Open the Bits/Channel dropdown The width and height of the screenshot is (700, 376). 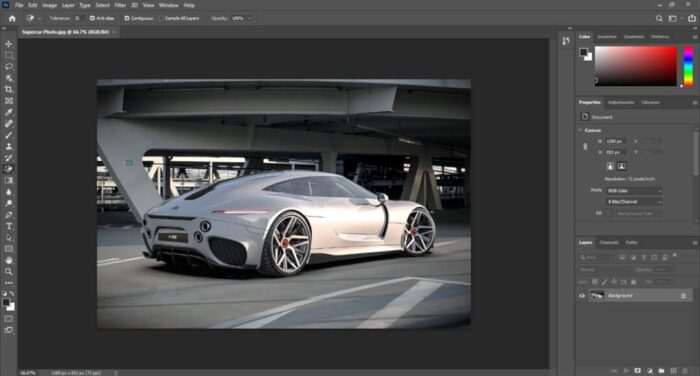[634, 202]
